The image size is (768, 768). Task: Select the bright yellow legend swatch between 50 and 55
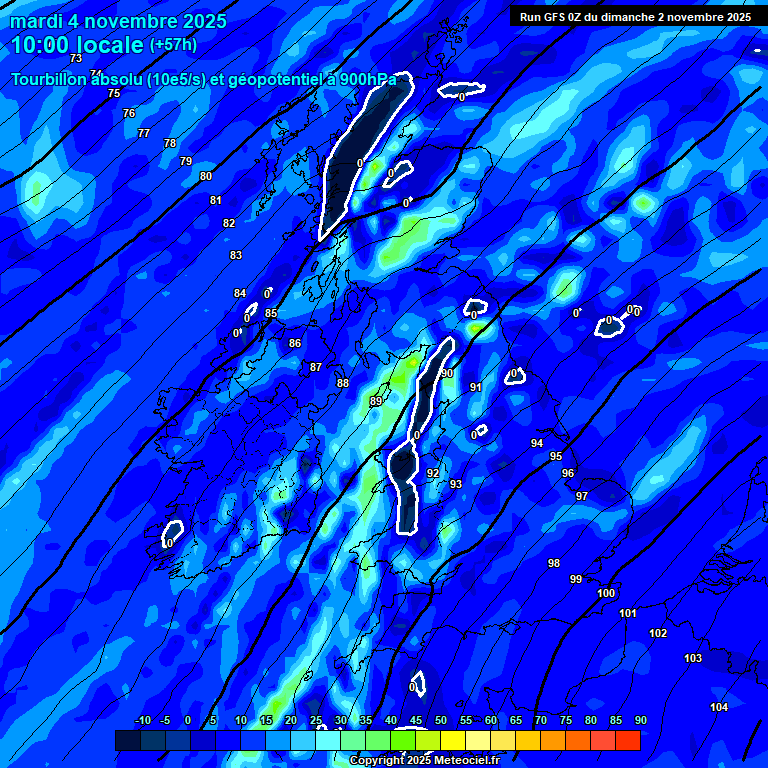pyautogui.click(x=452, y=740)
